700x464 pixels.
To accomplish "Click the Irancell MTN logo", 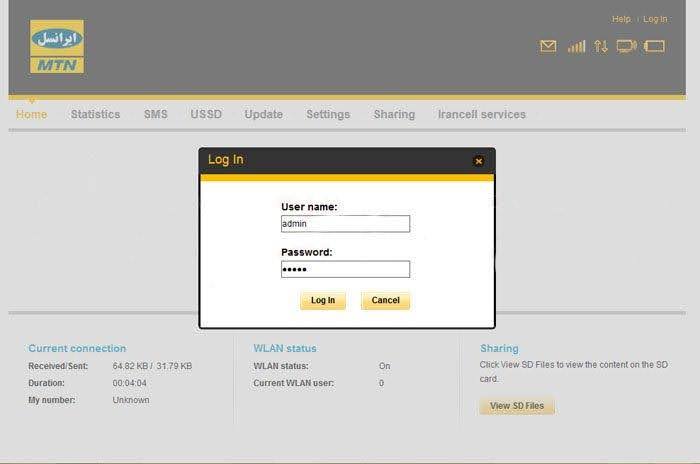I will tap(57, 46).
